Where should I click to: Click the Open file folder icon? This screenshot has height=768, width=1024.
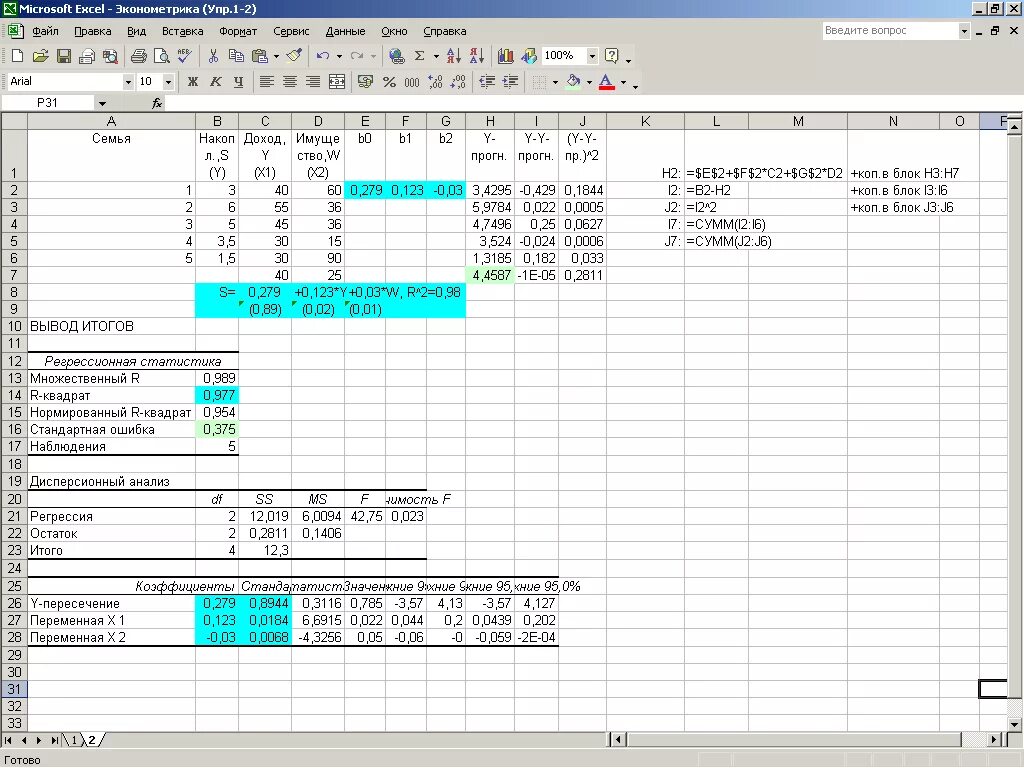[x=40, y=56]
